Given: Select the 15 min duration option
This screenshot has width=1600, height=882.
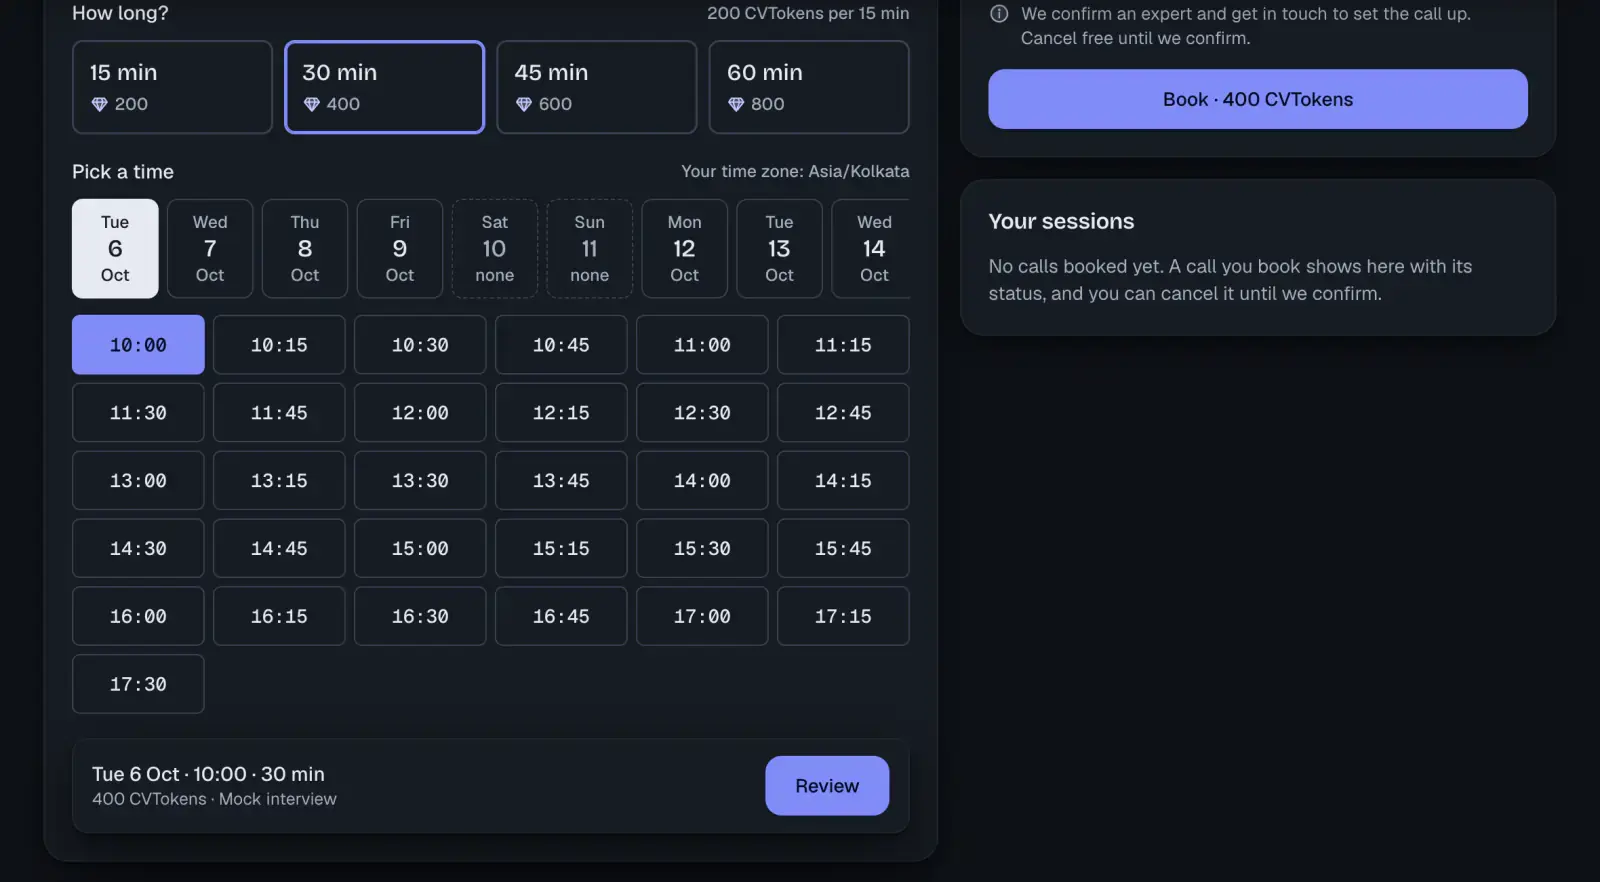Looking at the screenshot, I should [172, 87].
